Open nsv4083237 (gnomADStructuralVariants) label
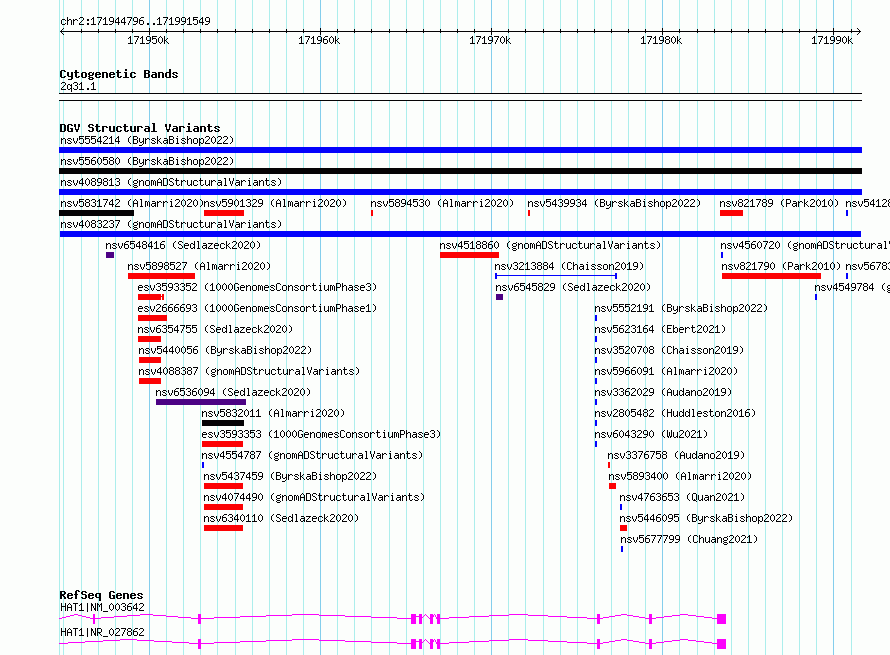 171,224
